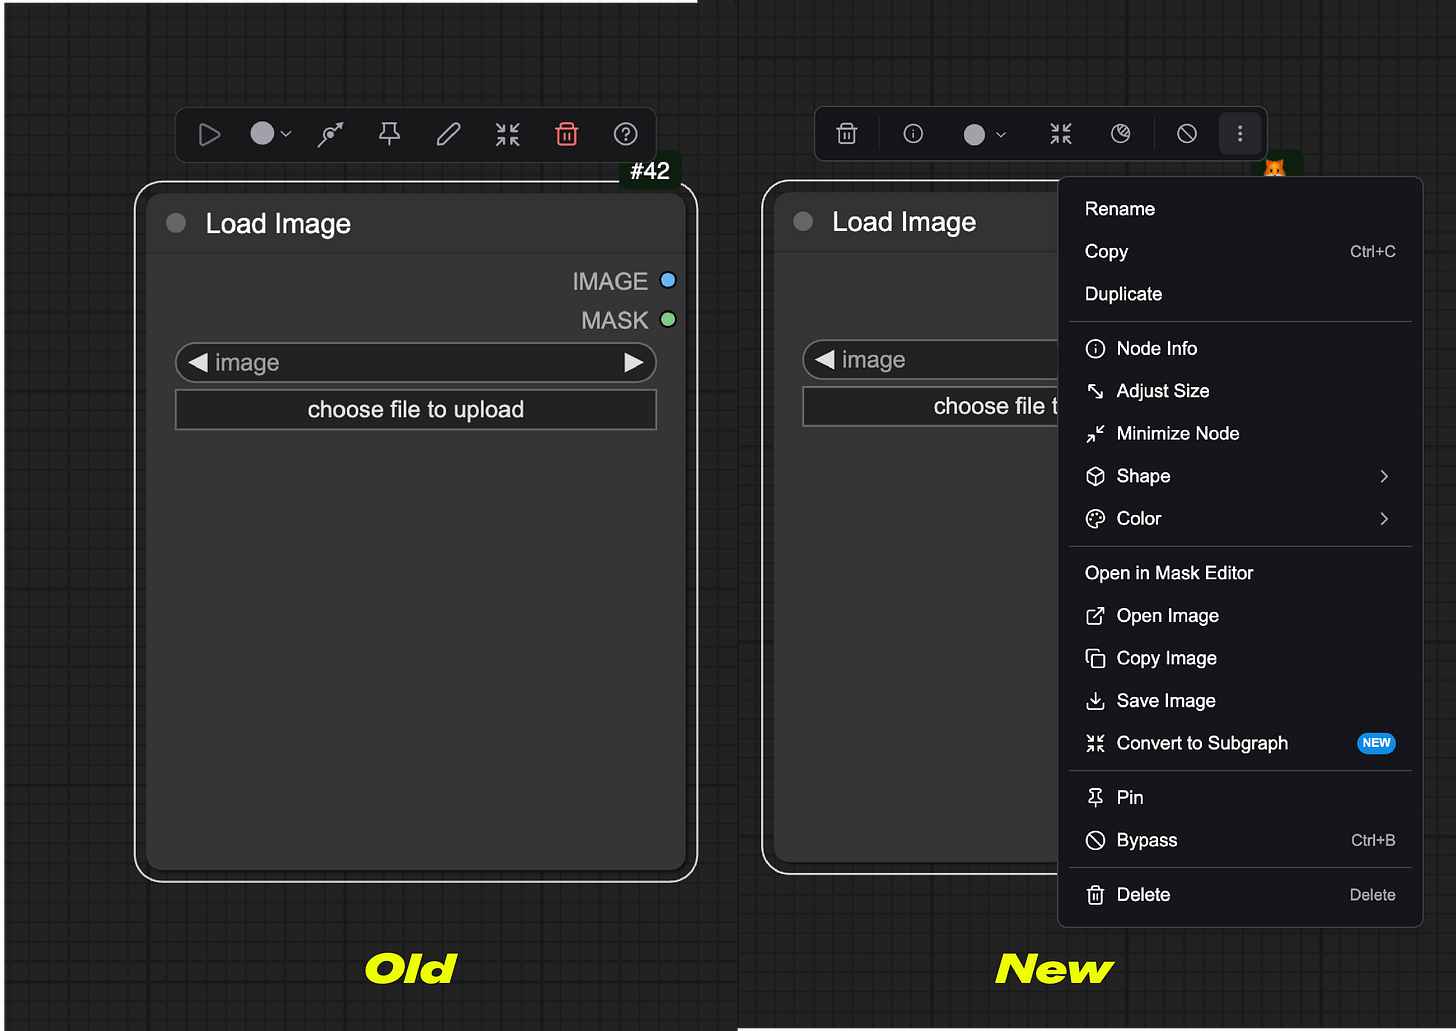
Task: Click left arrow of New node image selector
Action: tap(825, 359)
